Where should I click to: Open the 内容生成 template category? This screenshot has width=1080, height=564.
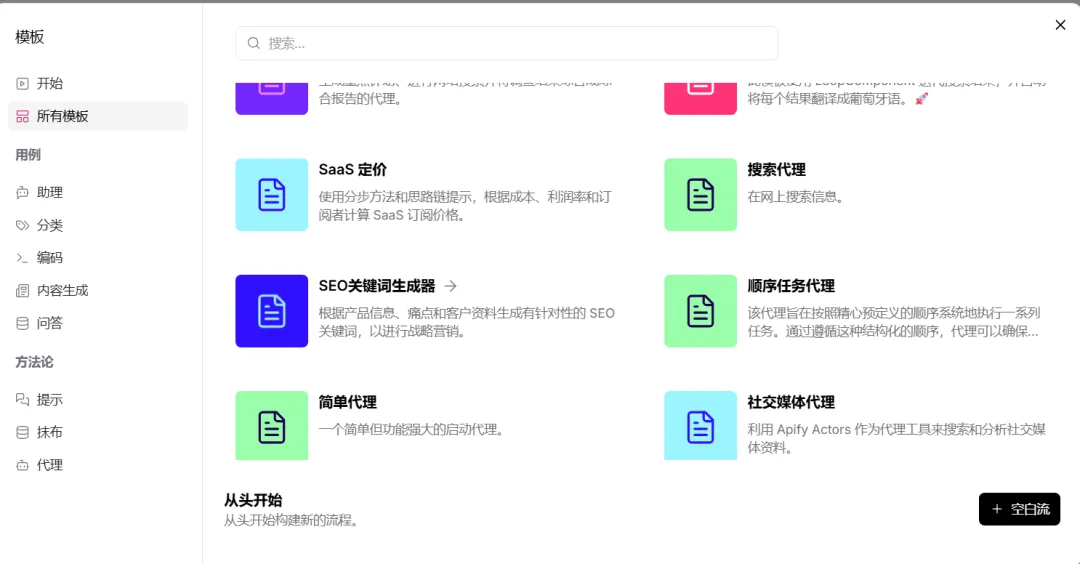[62, 290]
